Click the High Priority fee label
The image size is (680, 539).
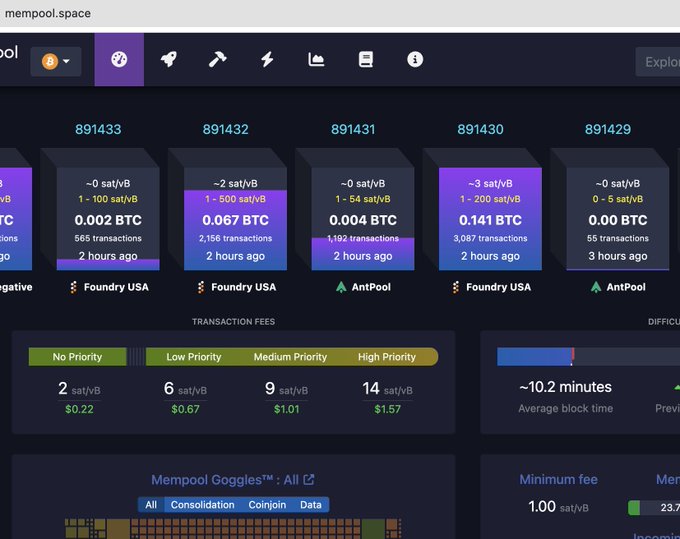pos(387,357)
